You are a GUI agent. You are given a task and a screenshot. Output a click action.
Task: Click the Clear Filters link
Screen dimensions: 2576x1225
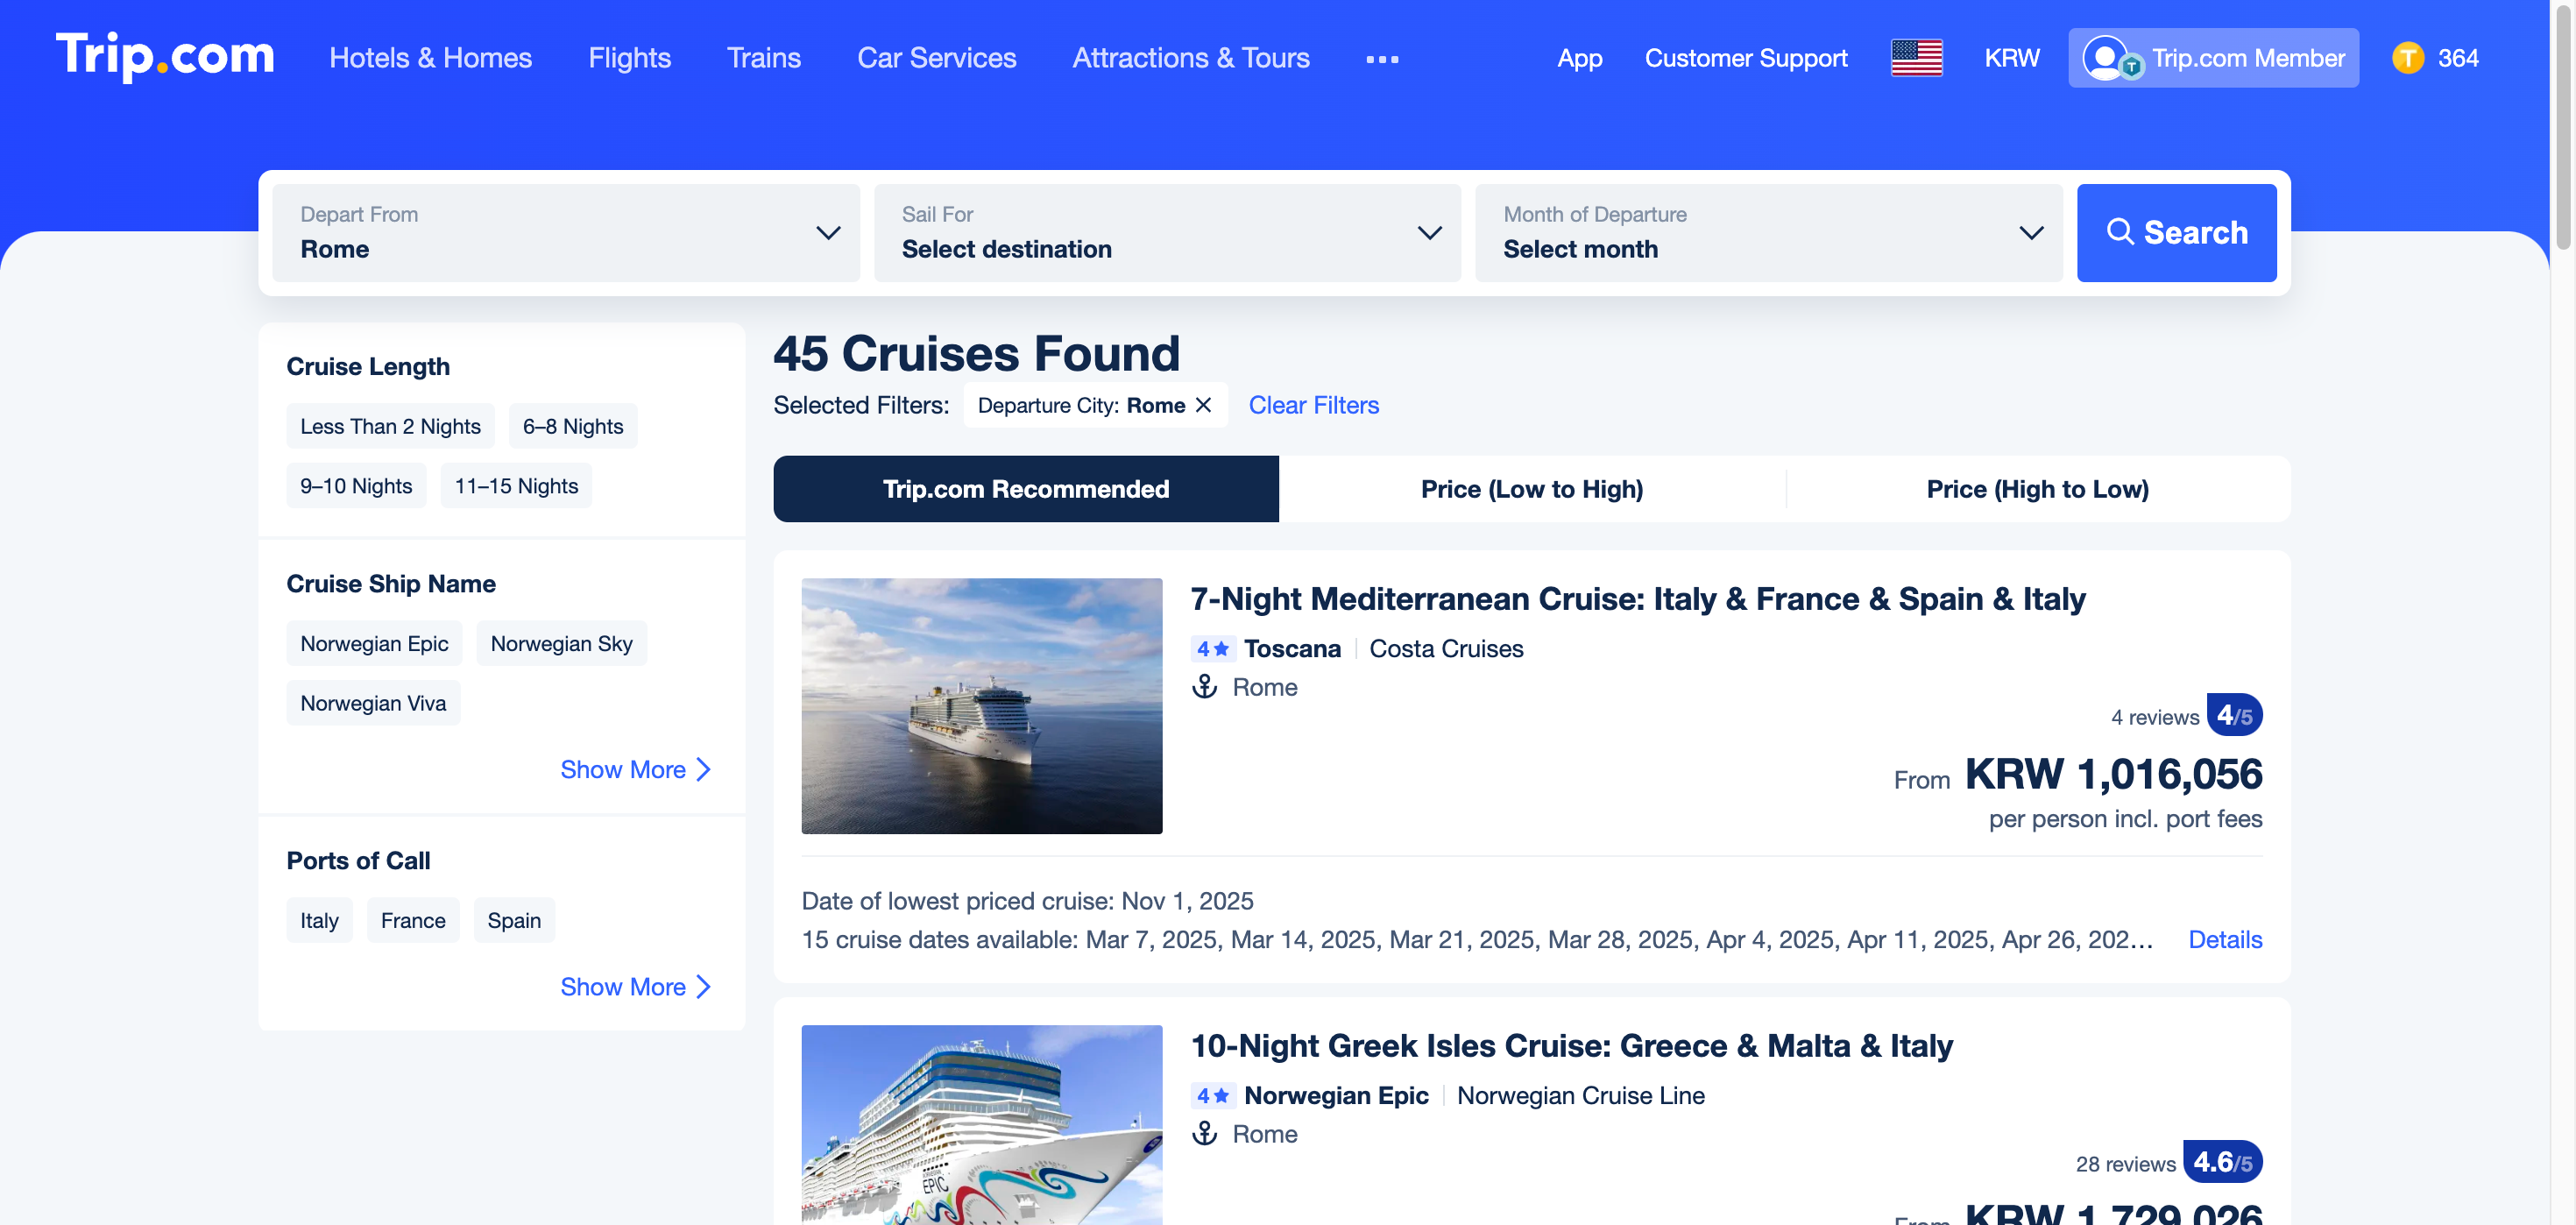1313,405
